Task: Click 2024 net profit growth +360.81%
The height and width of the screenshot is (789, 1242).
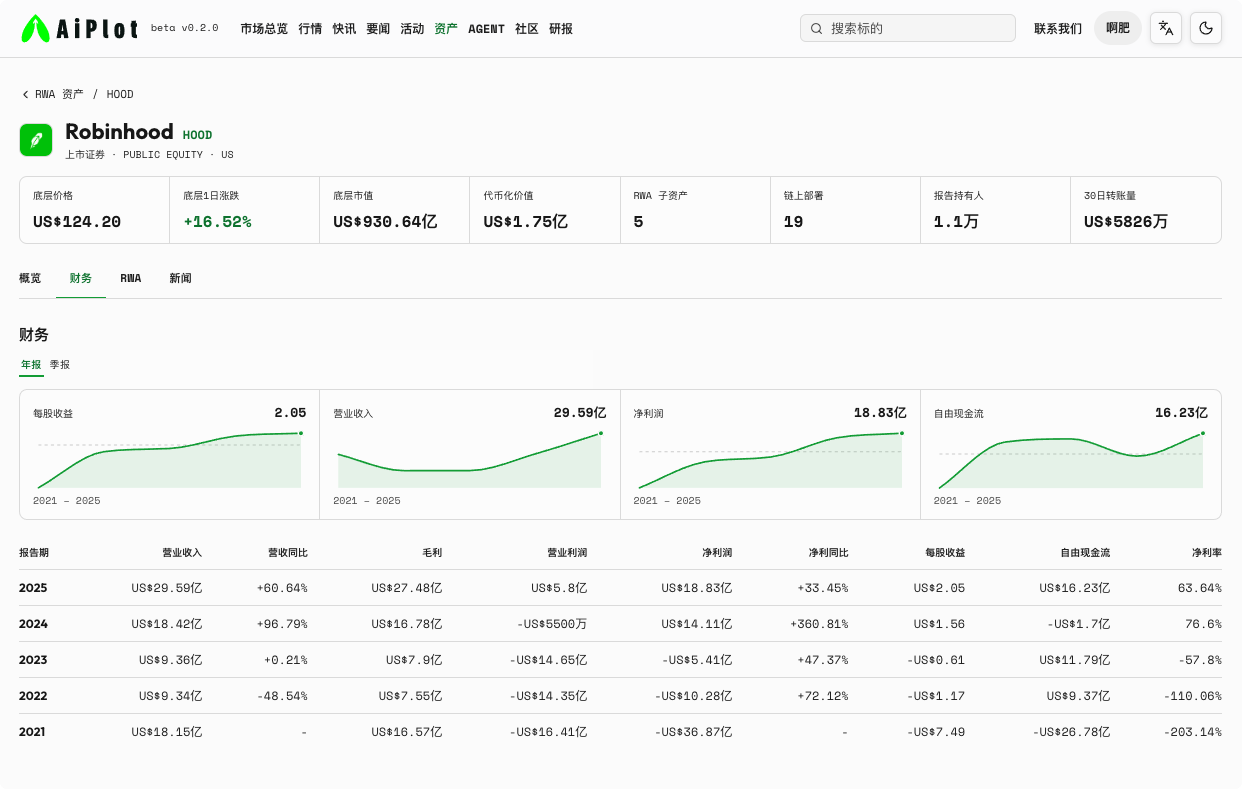Action: click(819, 624)
